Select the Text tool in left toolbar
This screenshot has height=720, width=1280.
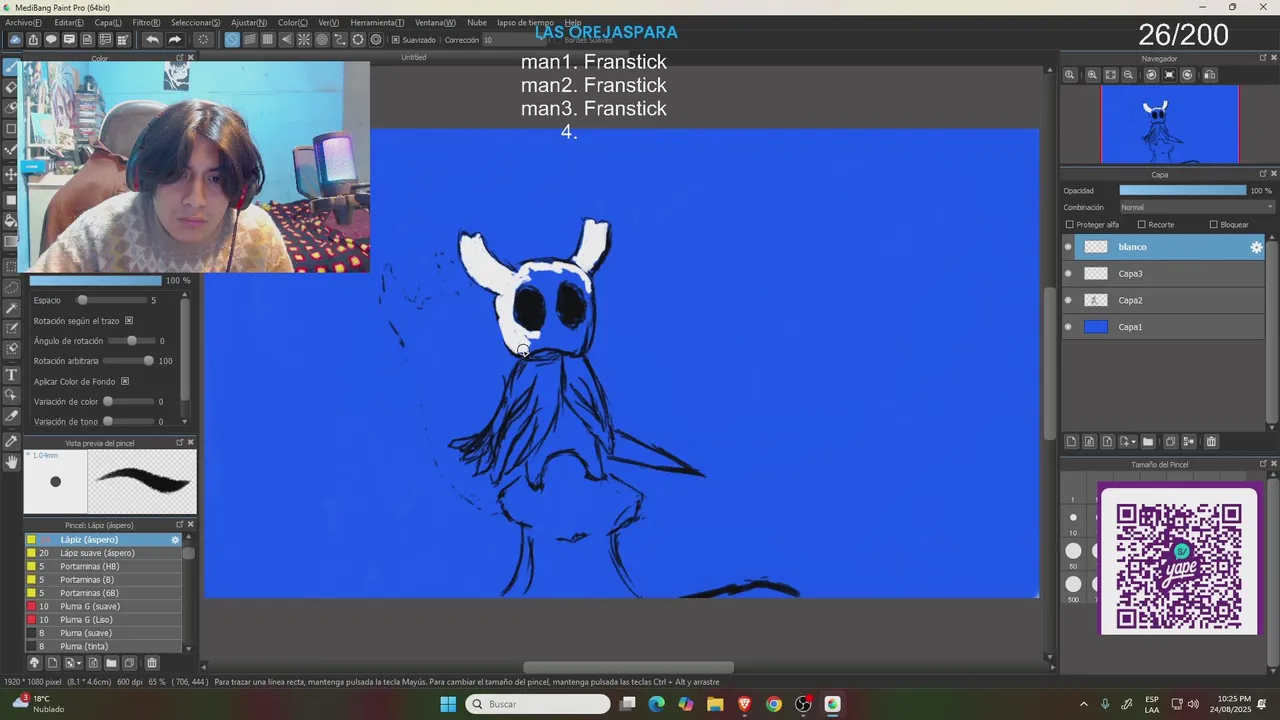(x=11, y=375)
